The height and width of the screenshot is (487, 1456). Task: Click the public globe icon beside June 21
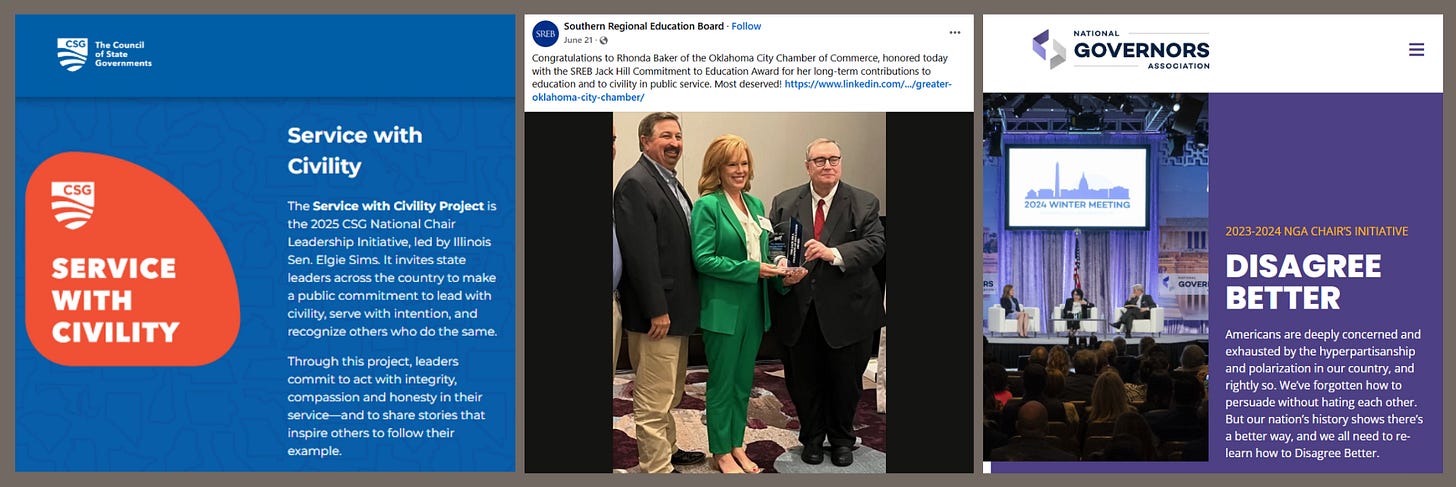[x=604, y=41]
